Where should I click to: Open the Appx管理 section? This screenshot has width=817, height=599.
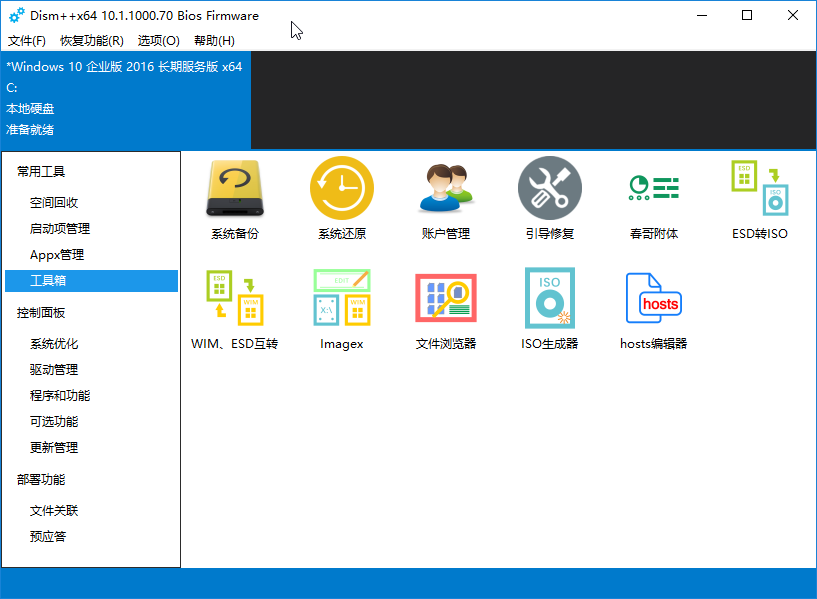63,254
